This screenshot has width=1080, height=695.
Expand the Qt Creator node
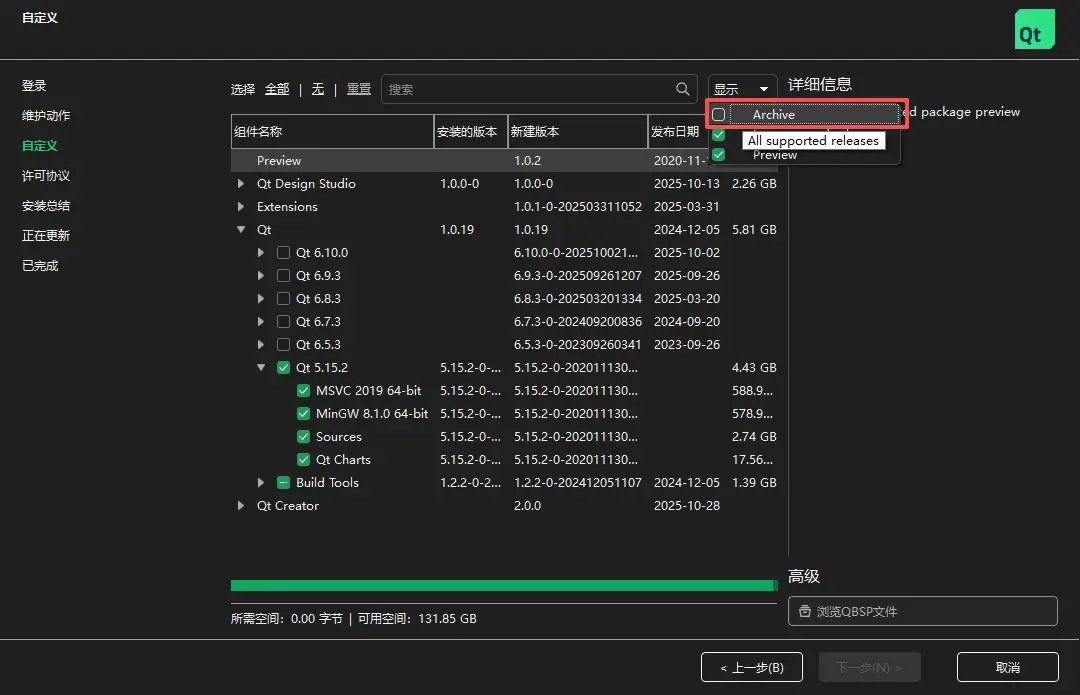(240, 506)
